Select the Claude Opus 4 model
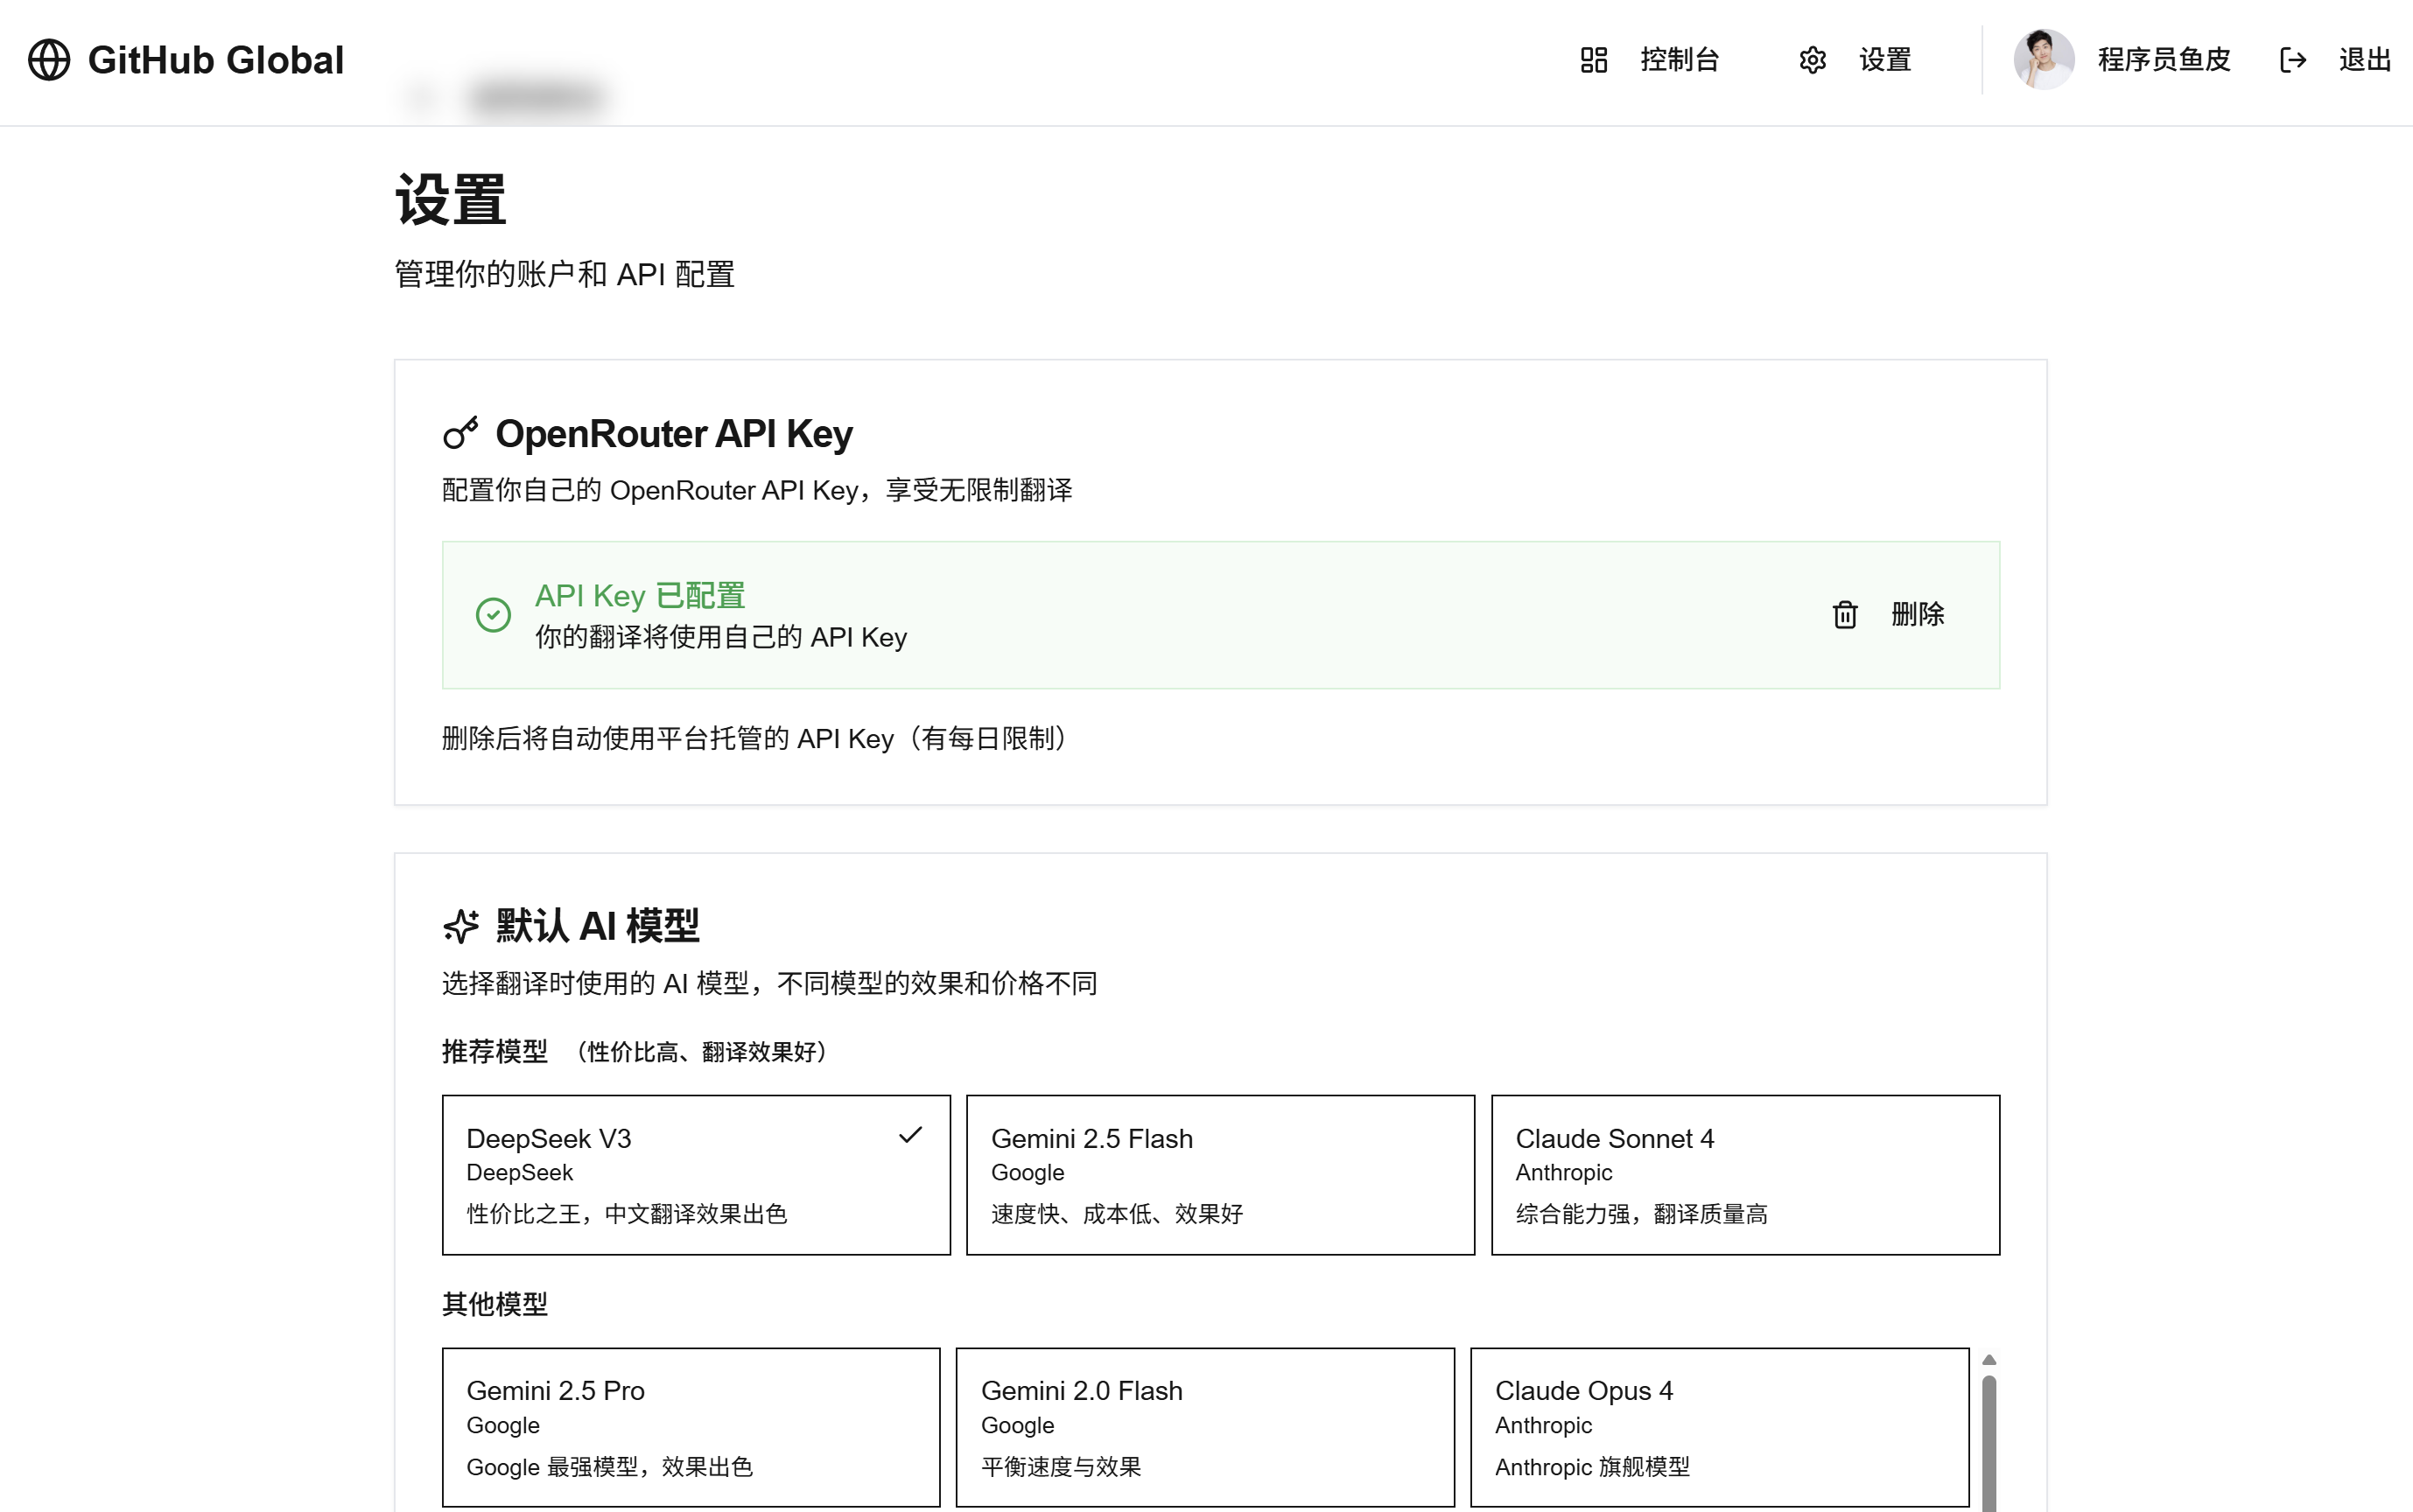 [1718, 1426]
